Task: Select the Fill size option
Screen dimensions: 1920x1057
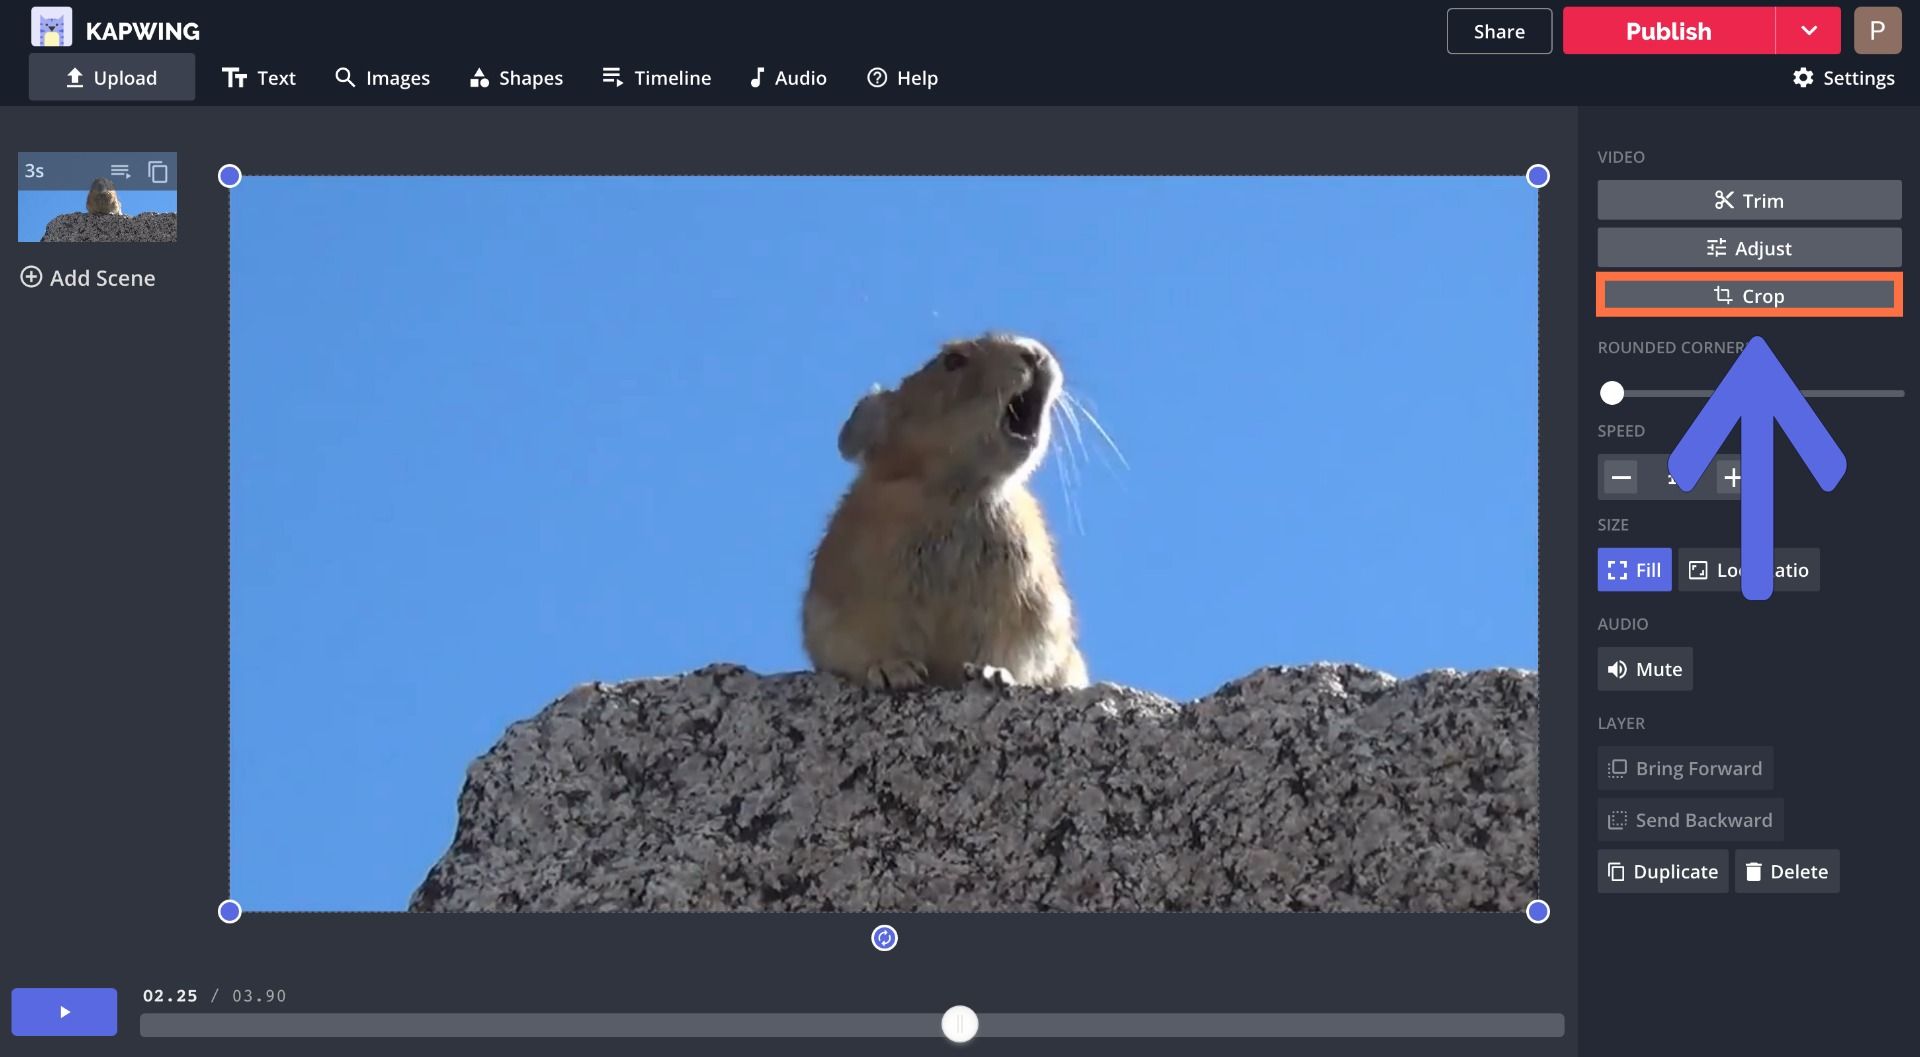Action: (1634, 570)
